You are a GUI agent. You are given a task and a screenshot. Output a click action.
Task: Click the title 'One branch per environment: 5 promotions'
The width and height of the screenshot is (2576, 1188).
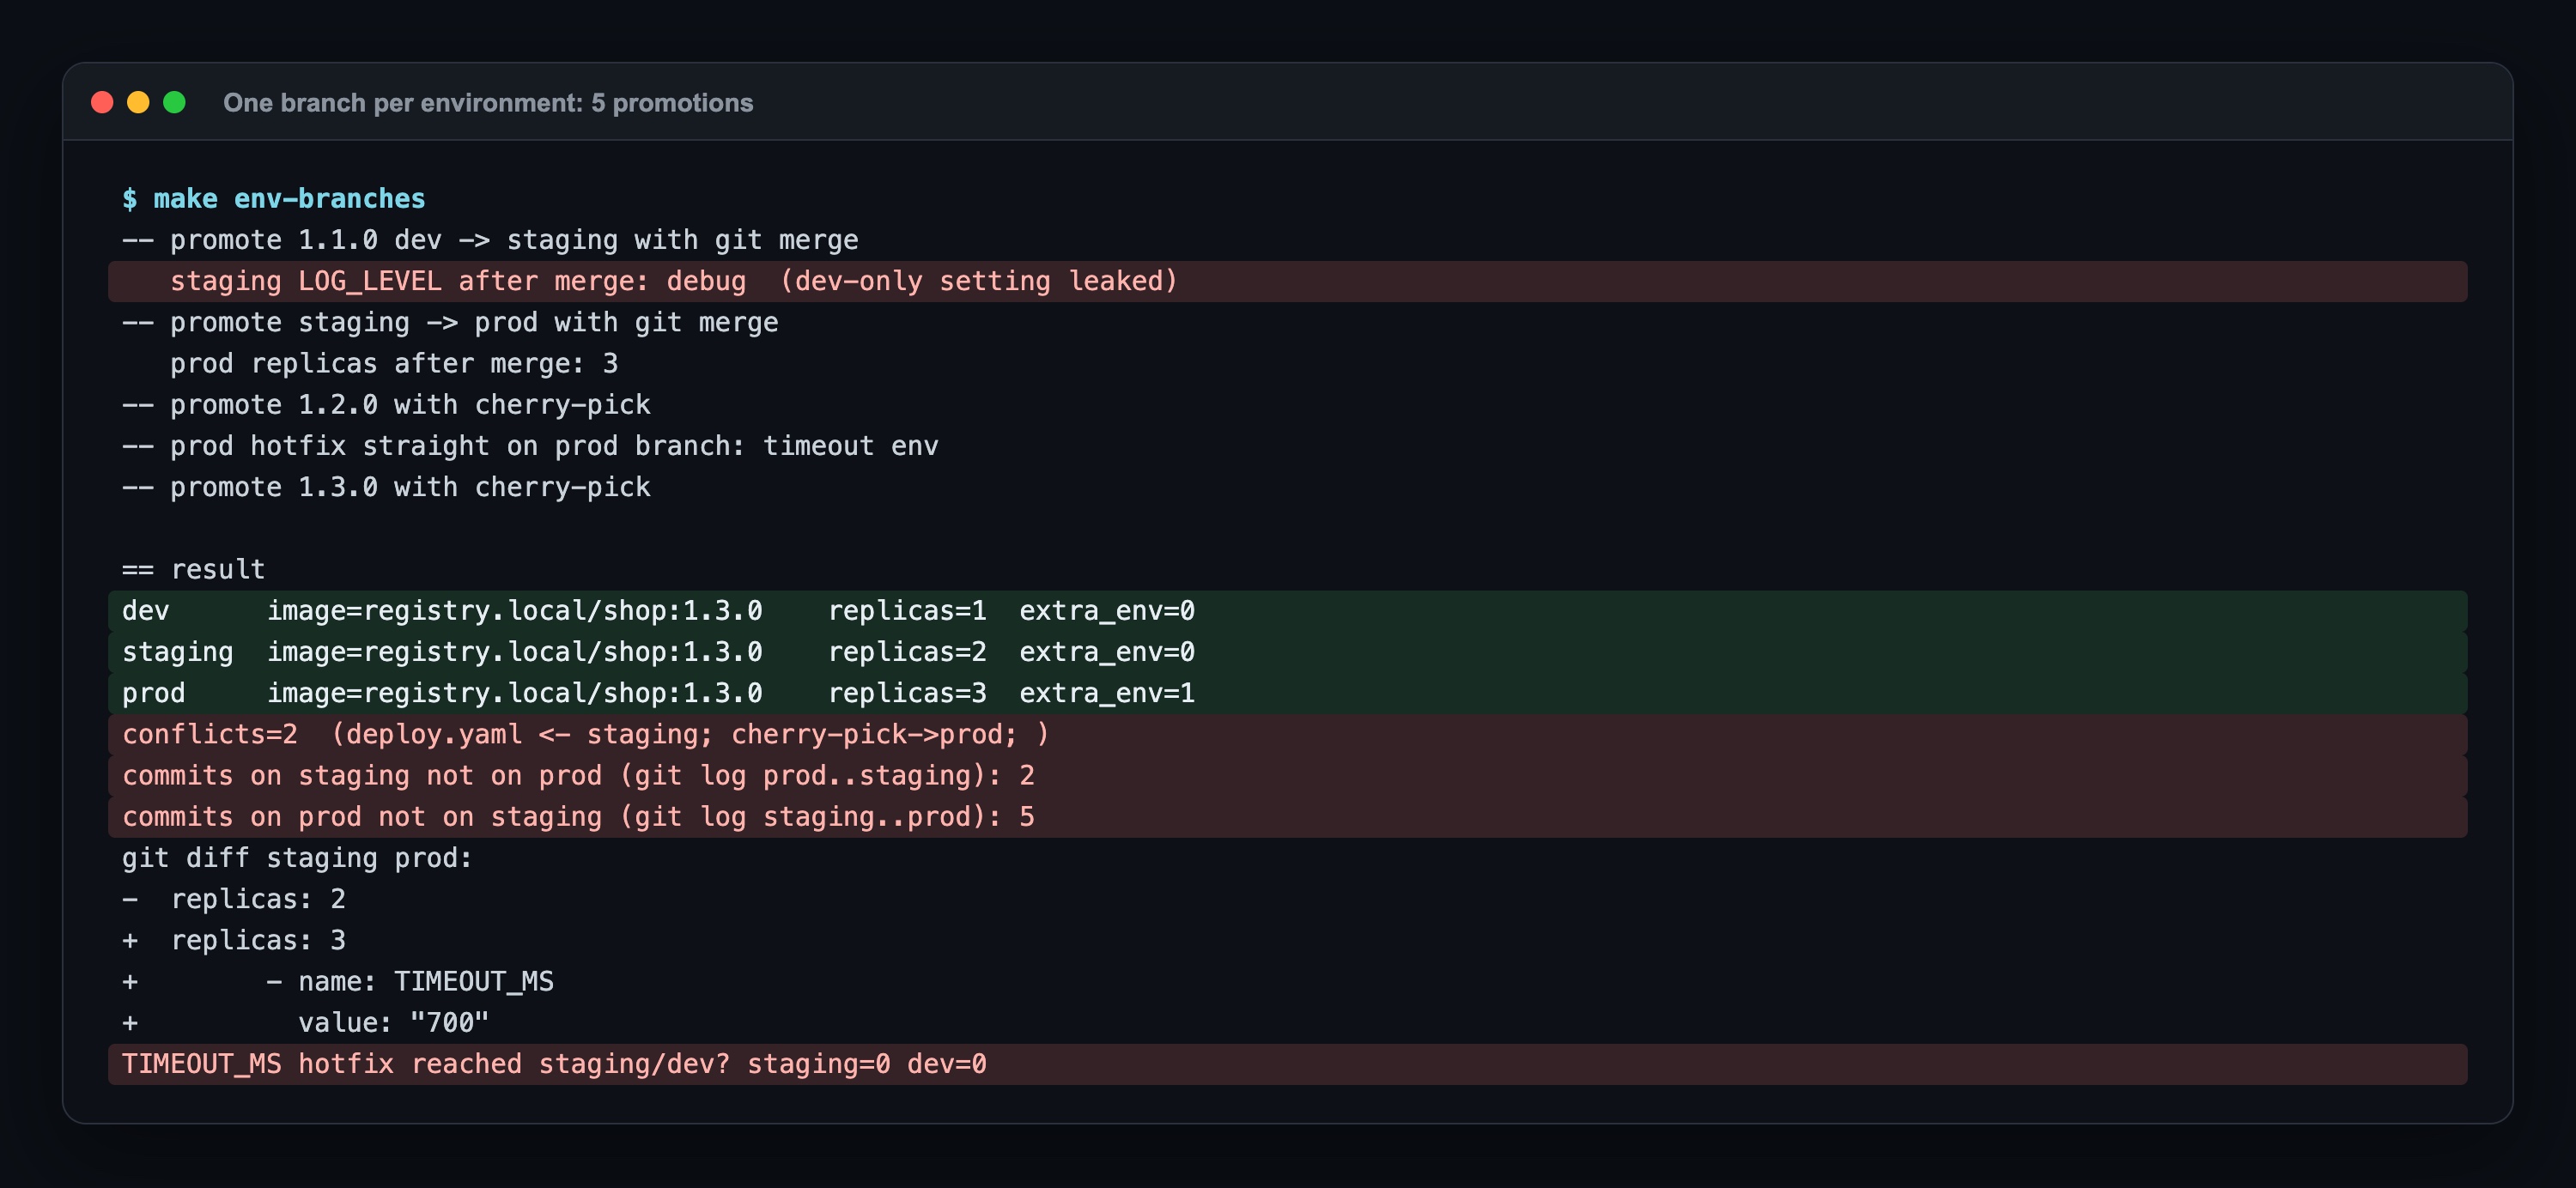[x=488, y=103]
